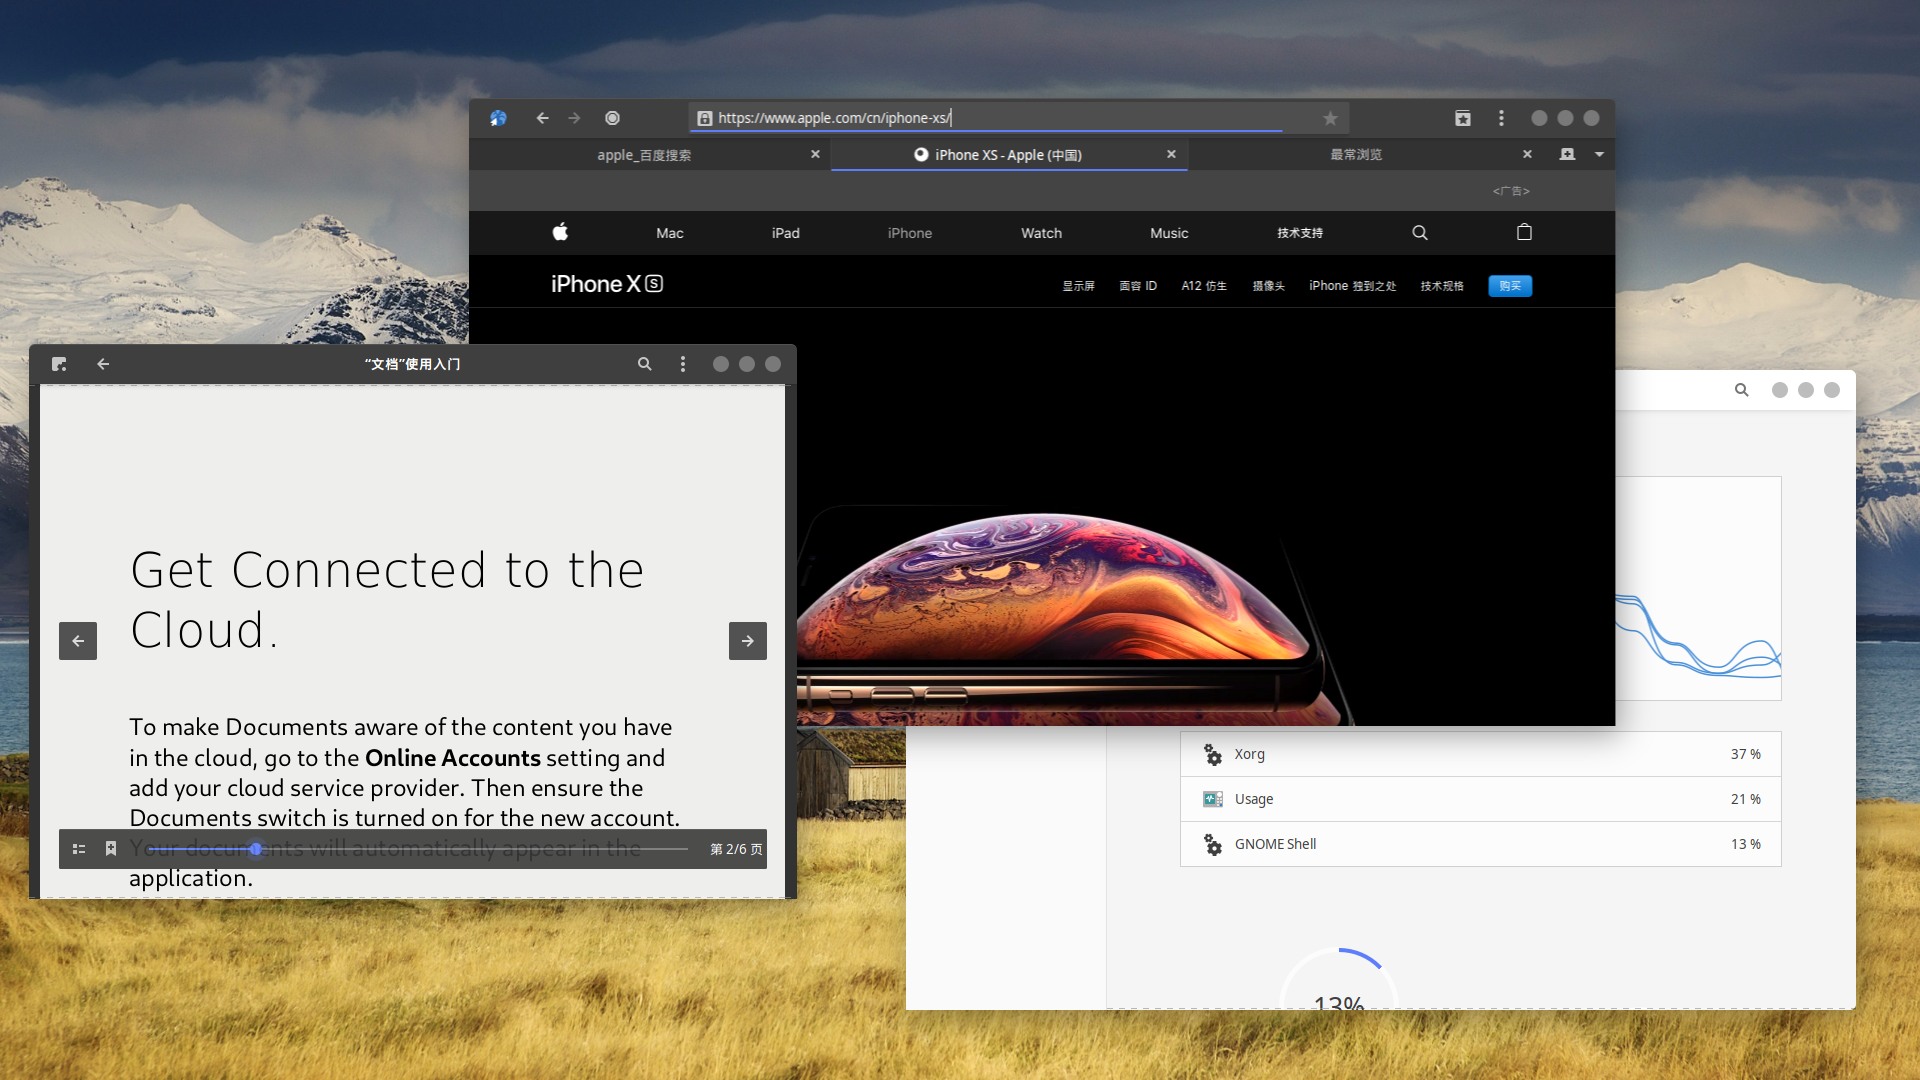Click the CPU usage graph in Usage window
Viewport: 1920px width, 1080px height.
[1698, 588]
